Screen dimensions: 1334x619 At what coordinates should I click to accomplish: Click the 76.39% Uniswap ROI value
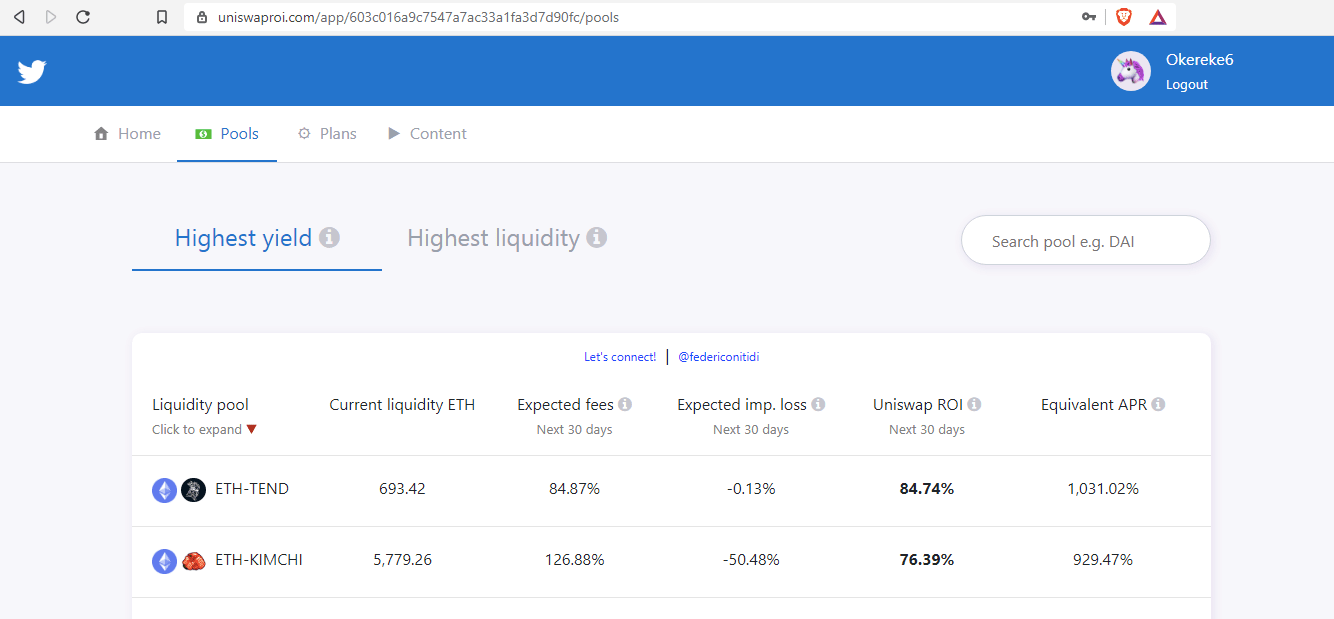tap(927, 560)
